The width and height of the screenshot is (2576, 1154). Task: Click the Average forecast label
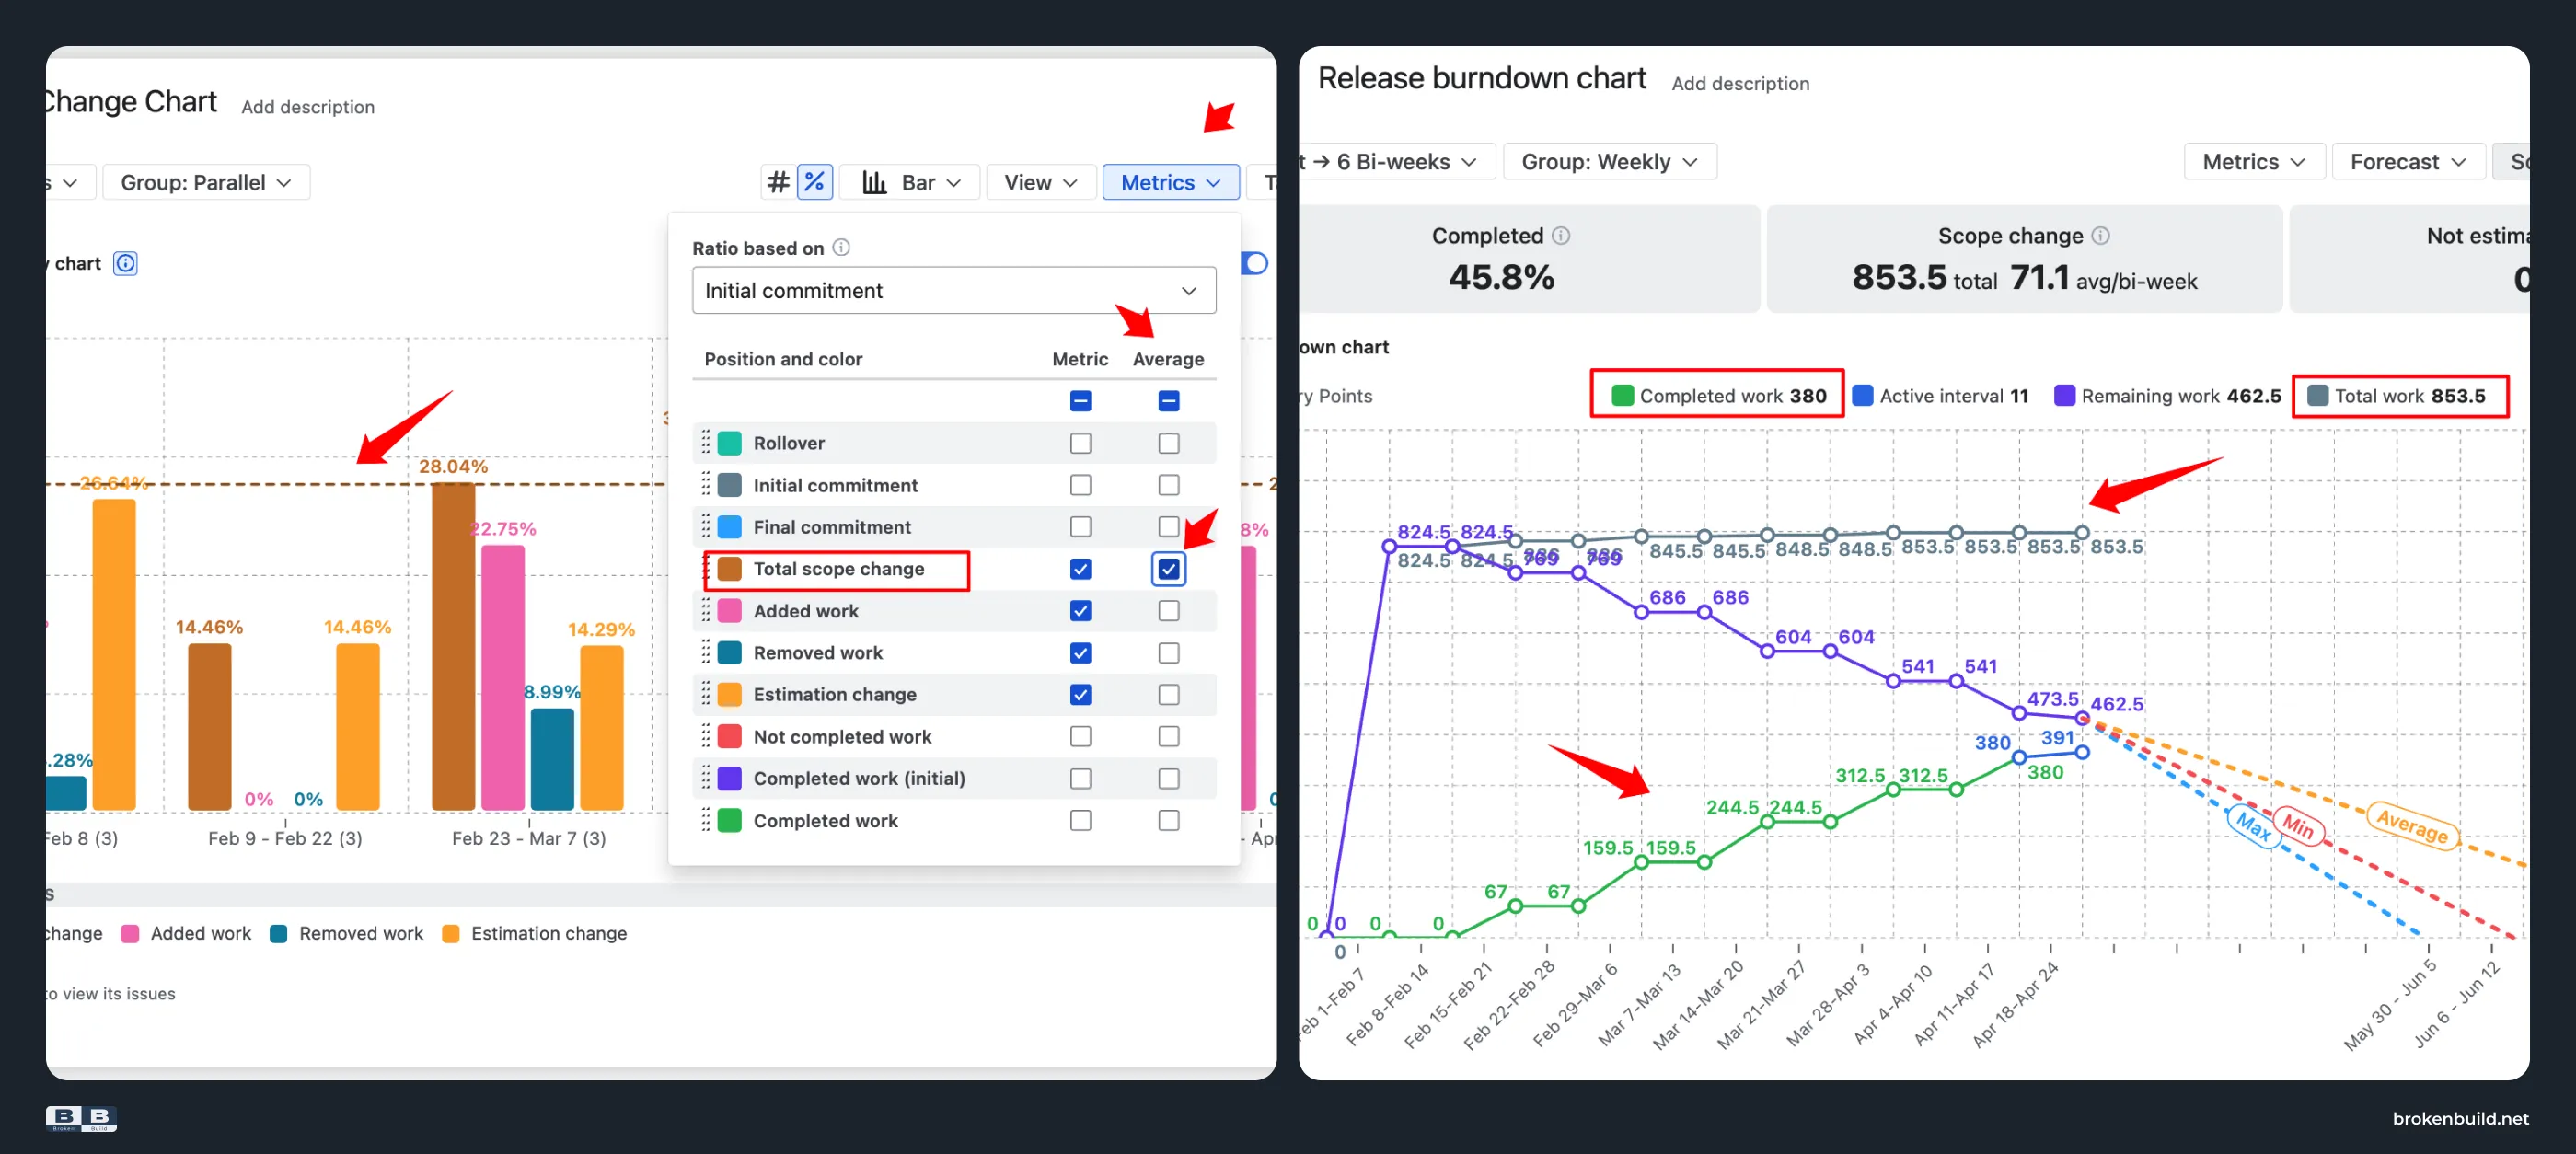point(2412,825)
